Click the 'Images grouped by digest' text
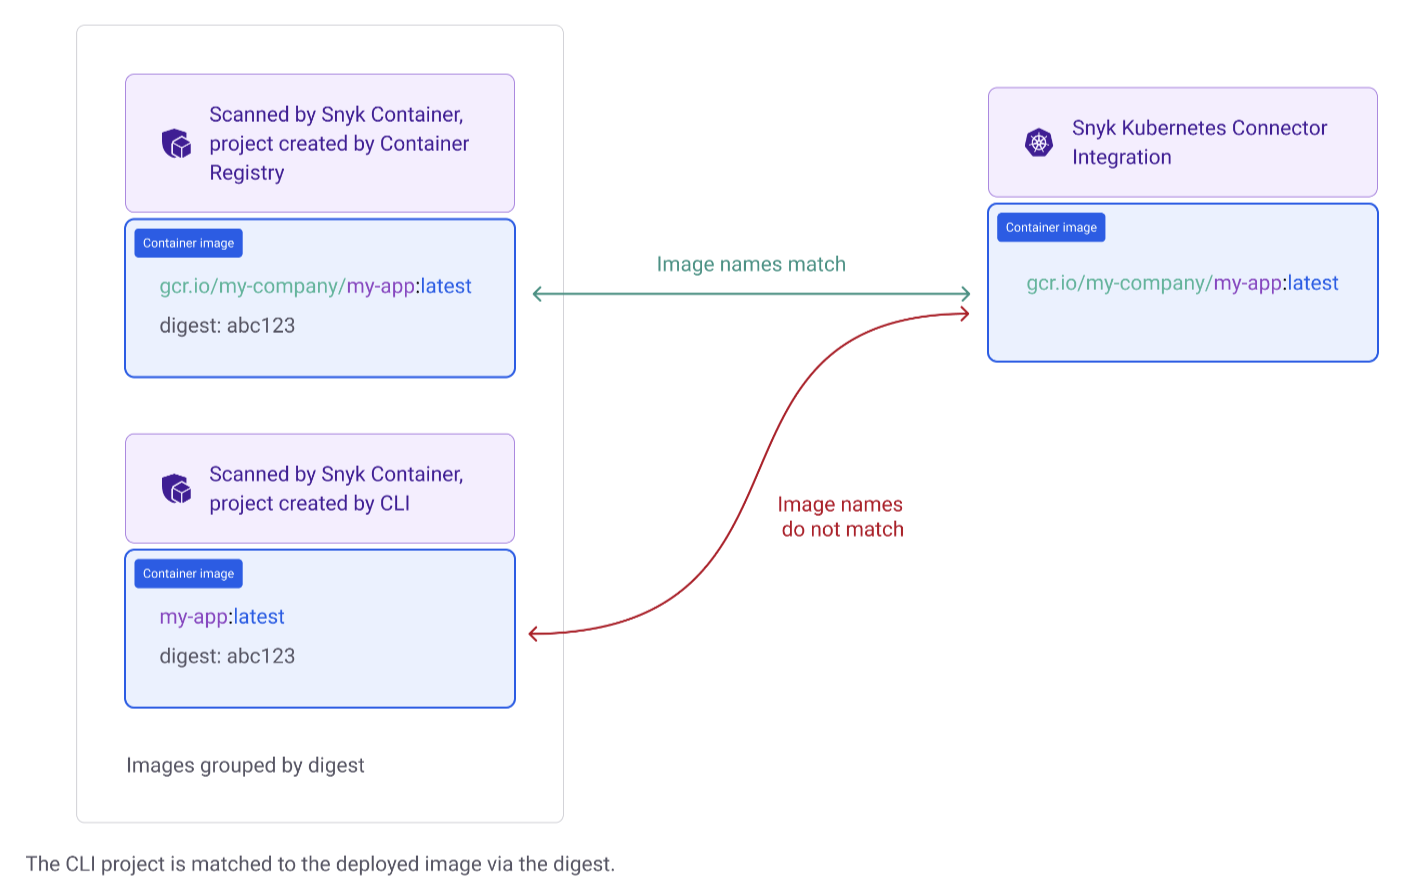 [x=245, y=765]
